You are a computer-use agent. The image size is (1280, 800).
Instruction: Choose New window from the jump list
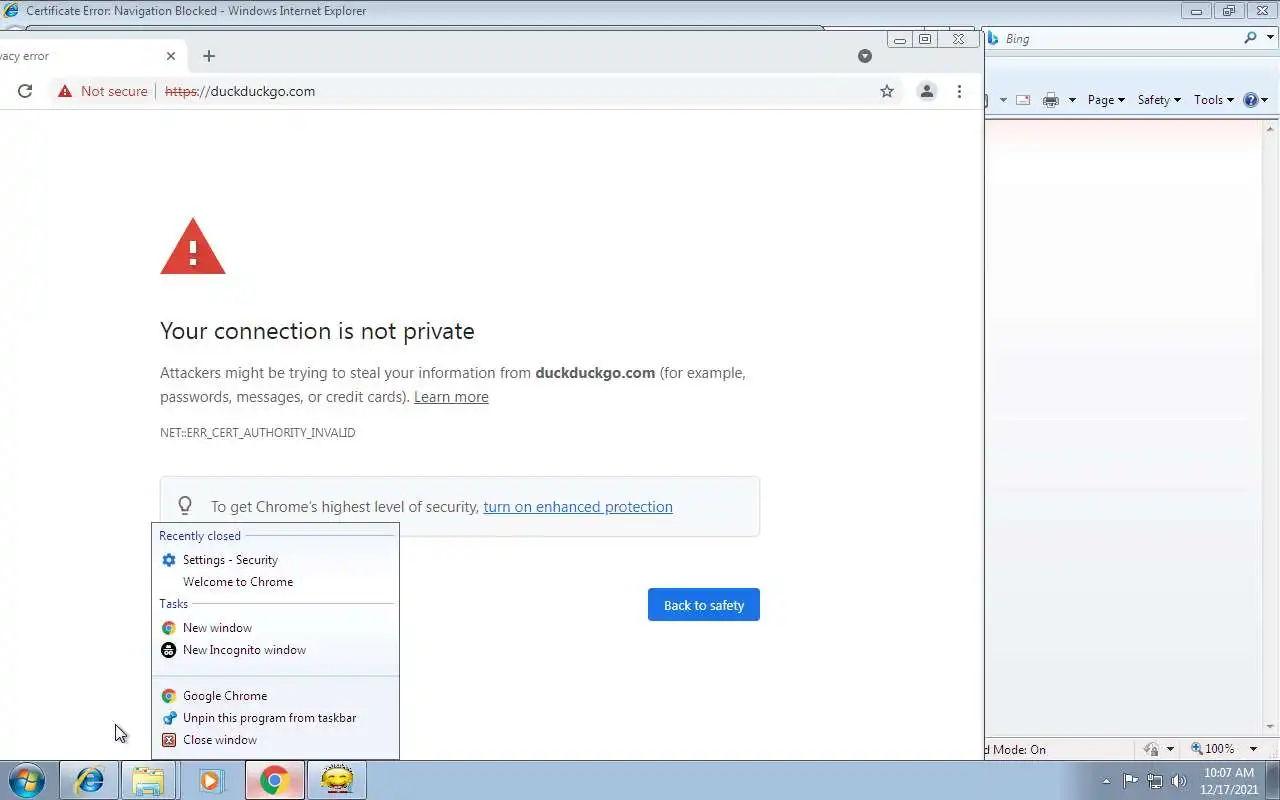point(275,628)
